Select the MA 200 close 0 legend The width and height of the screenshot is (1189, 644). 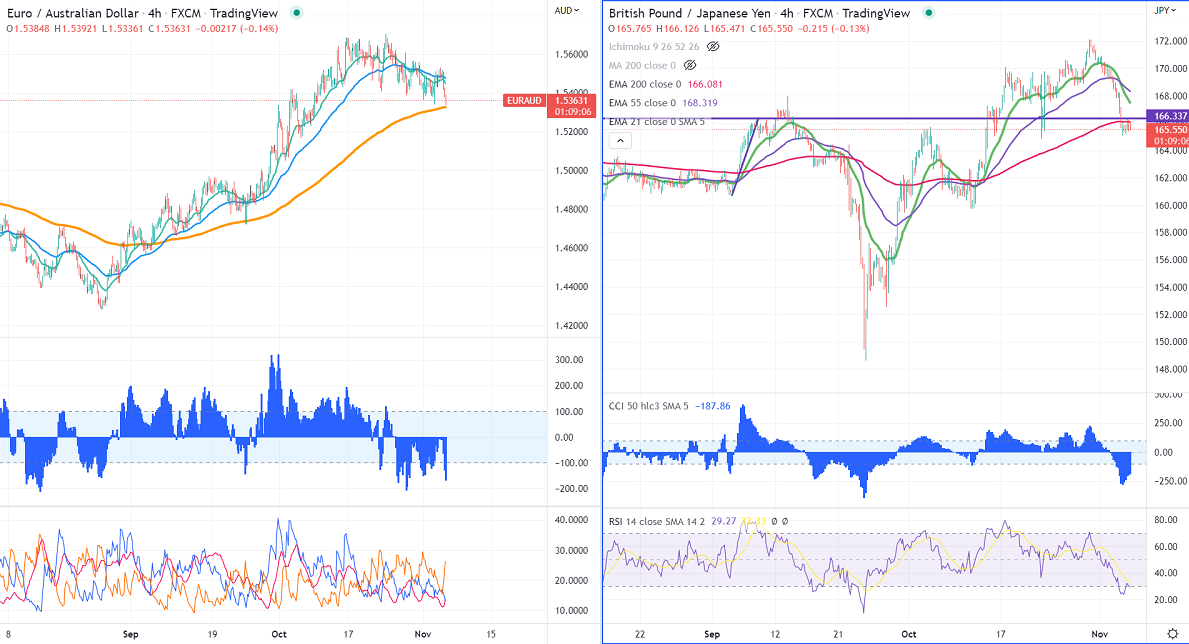[642, 66]
